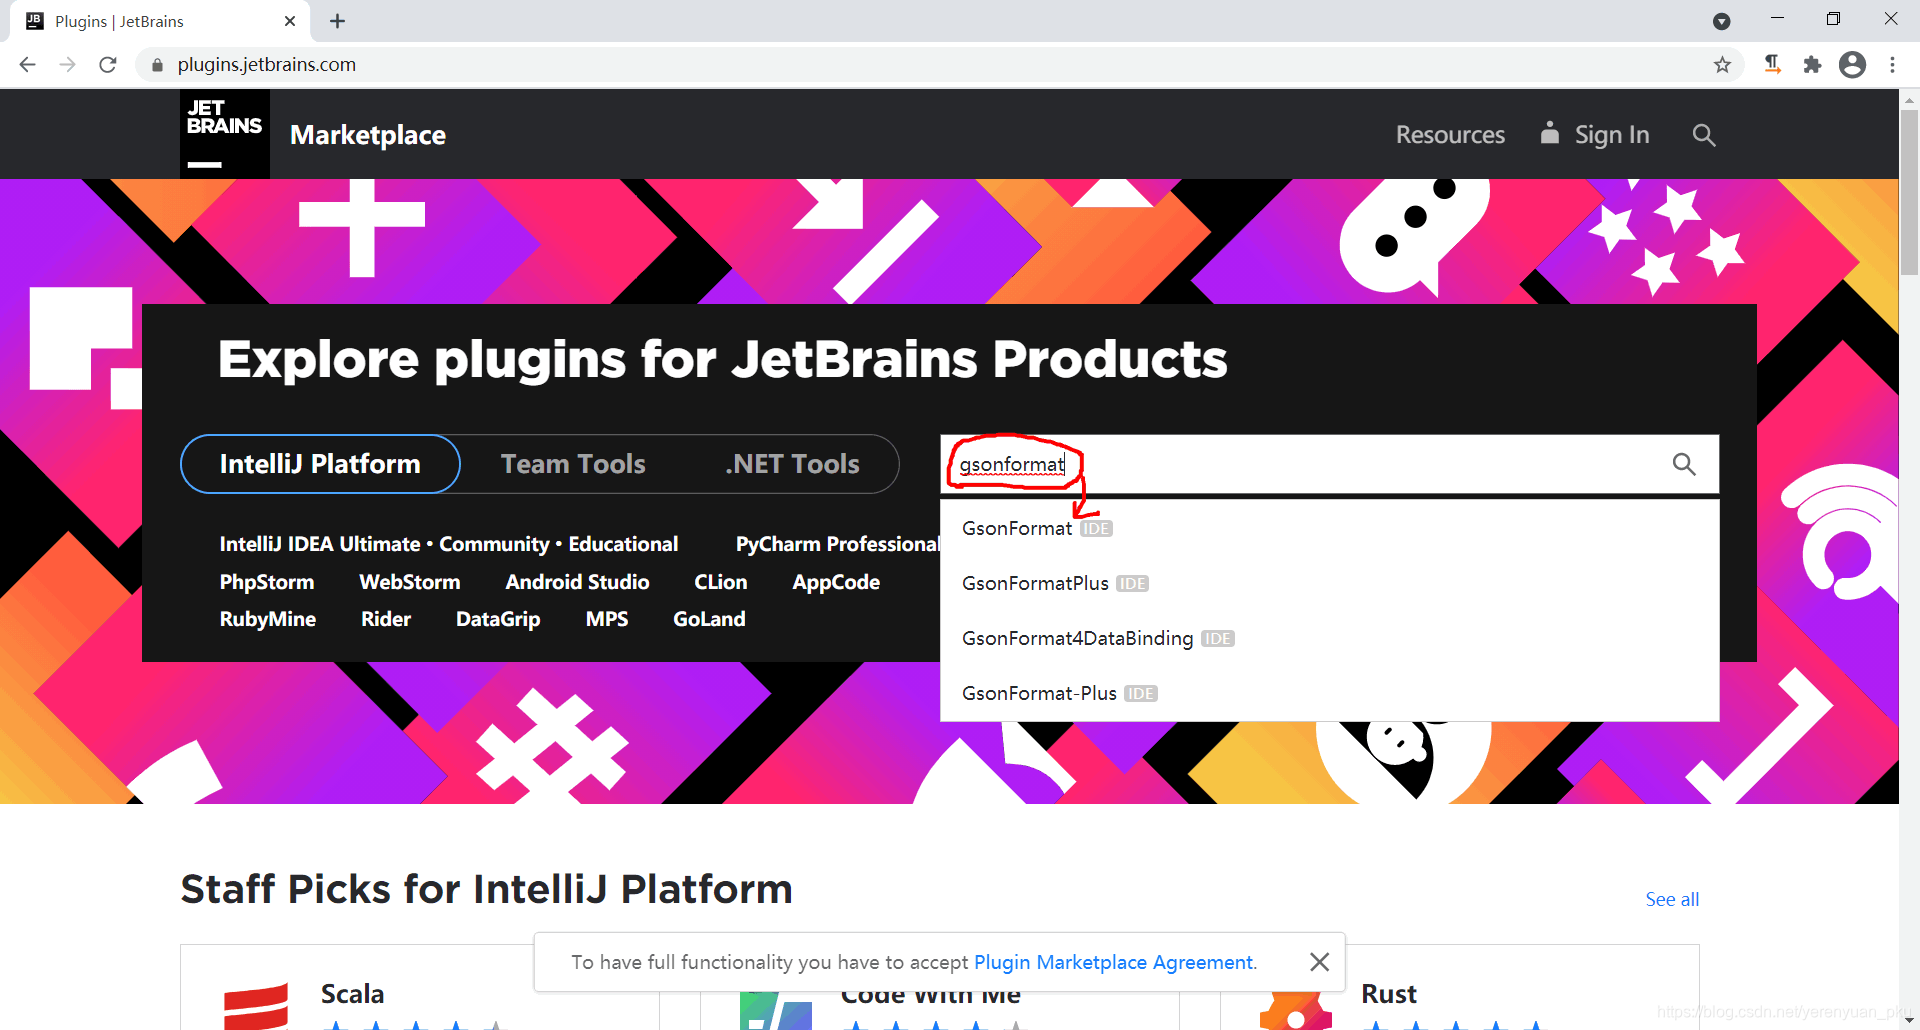
Task: View site security lock icon
Action: coord(157,65)
